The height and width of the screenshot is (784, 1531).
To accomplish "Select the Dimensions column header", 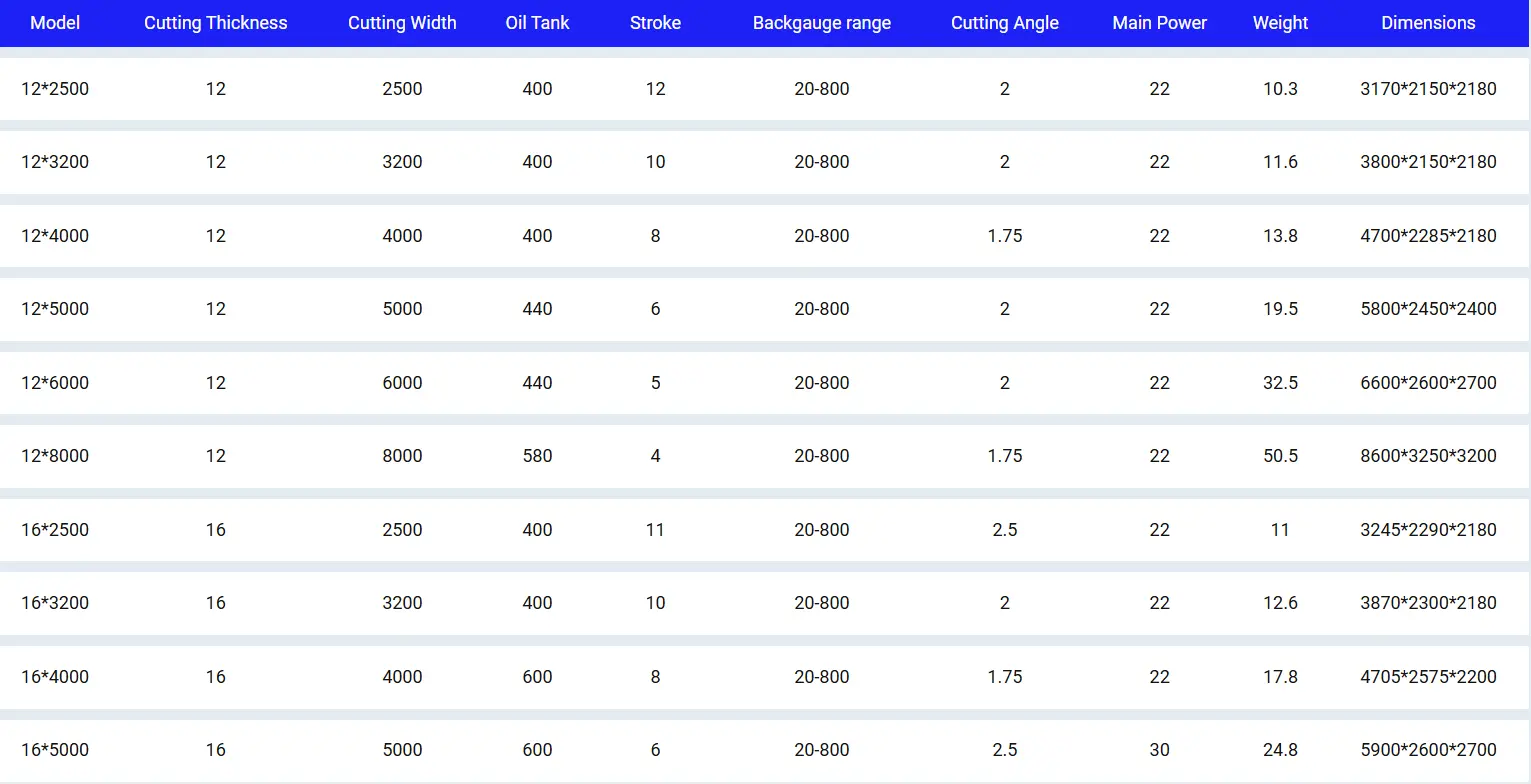I will pyautogui.click(x=1428, y=23).
